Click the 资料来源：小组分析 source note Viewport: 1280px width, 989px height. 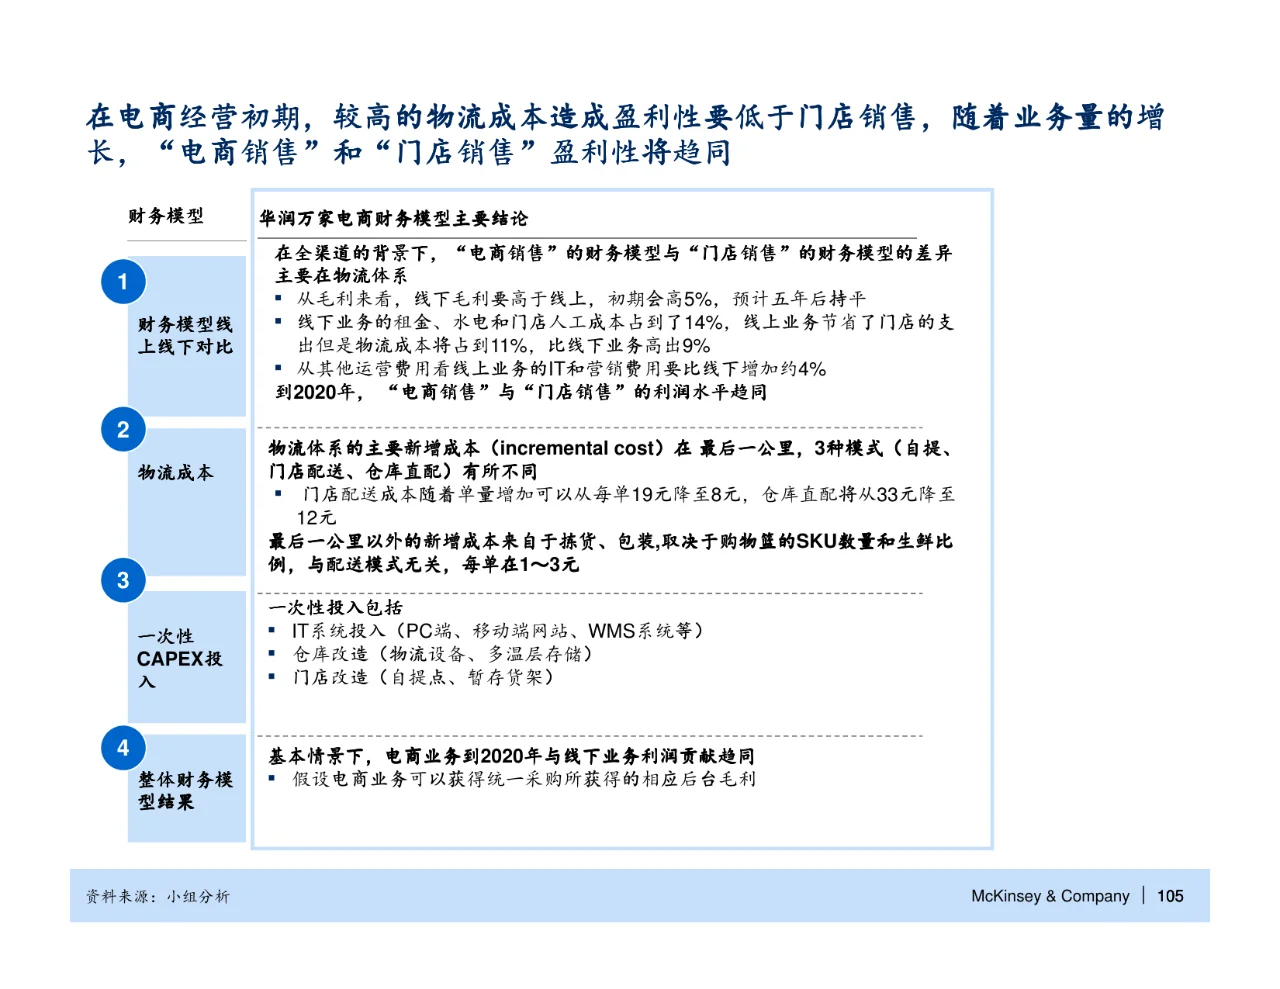pyautogui.click(x=158, y=897)
